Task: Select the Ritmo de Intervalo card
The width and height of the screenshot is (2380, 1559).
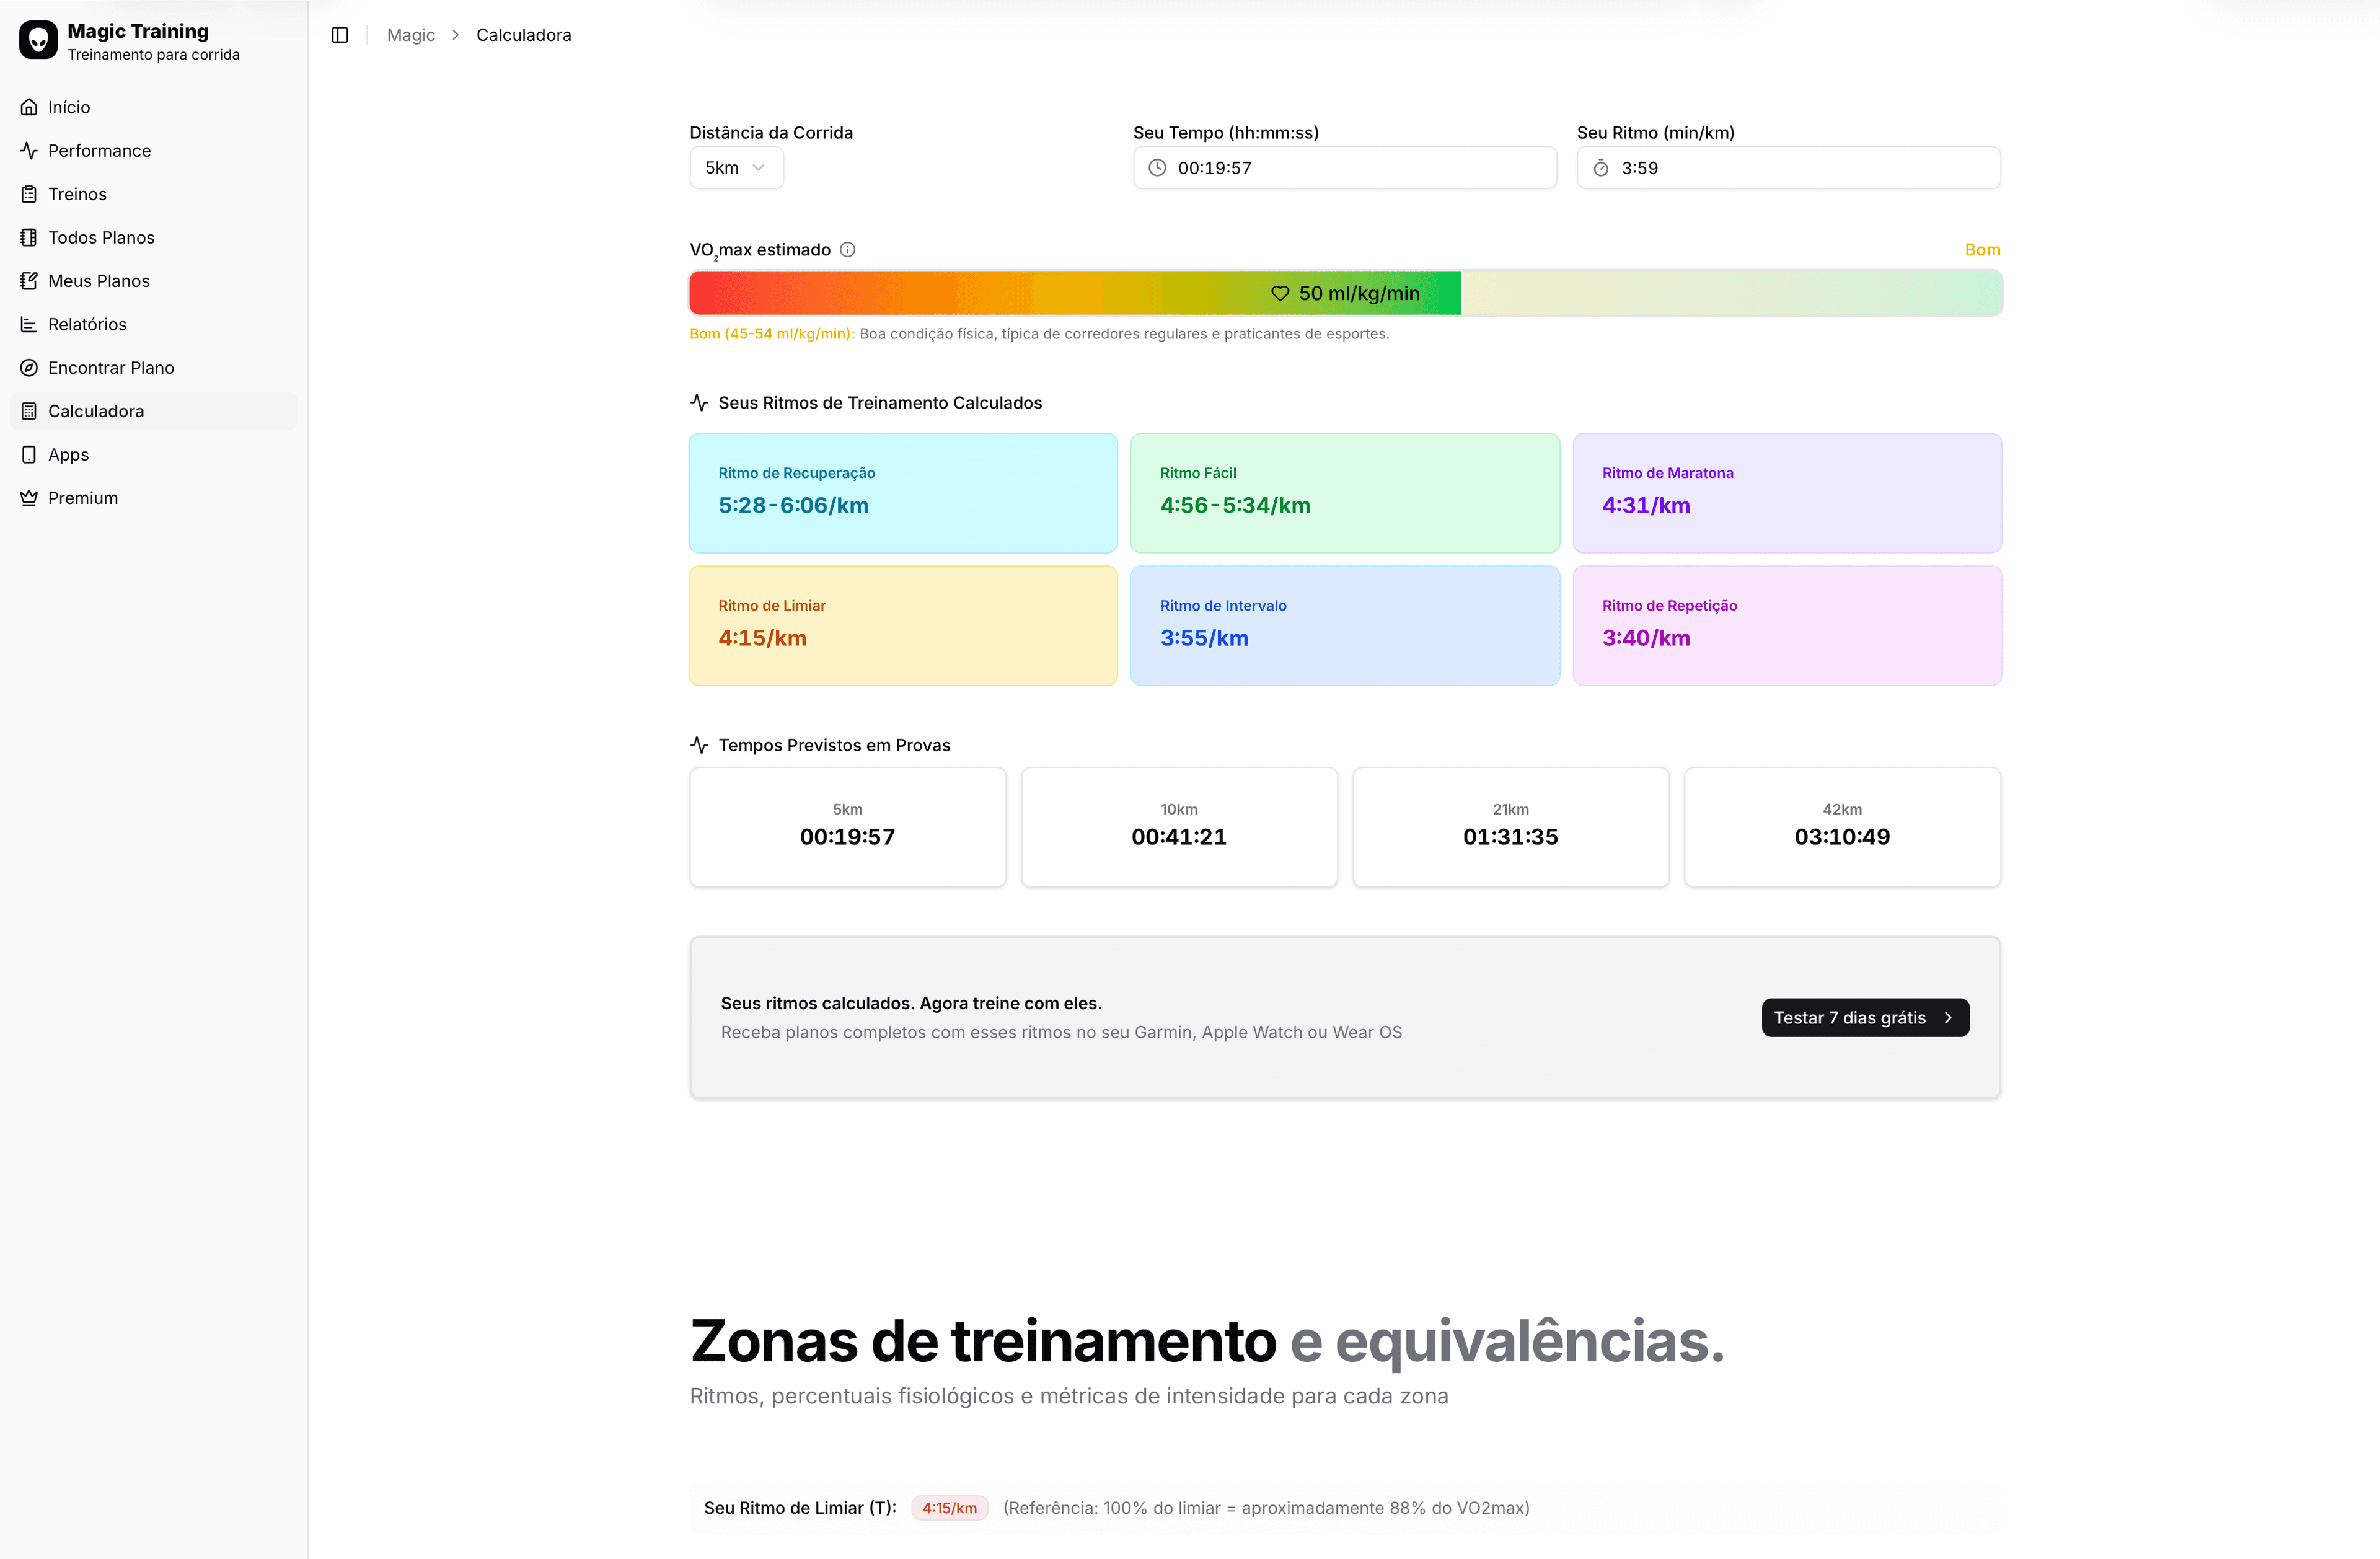Action: coord(1345,626)
